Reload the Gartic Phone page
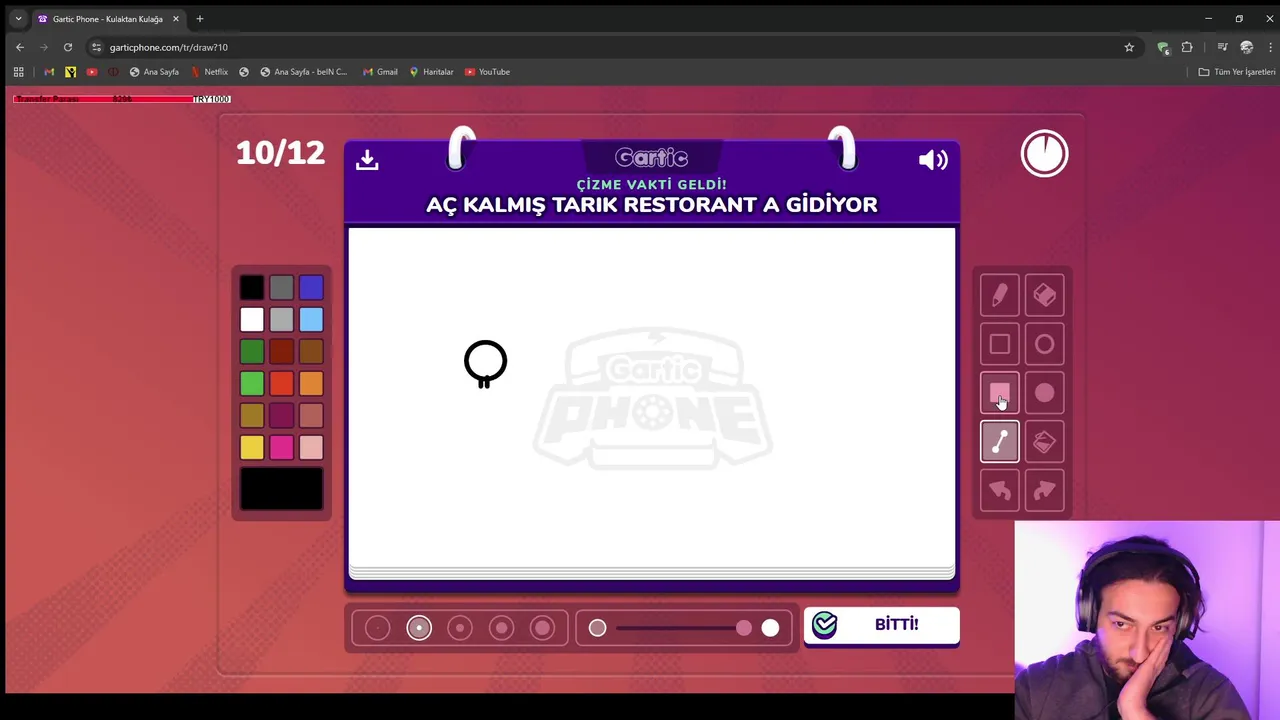Screen dimensions: 1280x720 click(x=68, y=47)
